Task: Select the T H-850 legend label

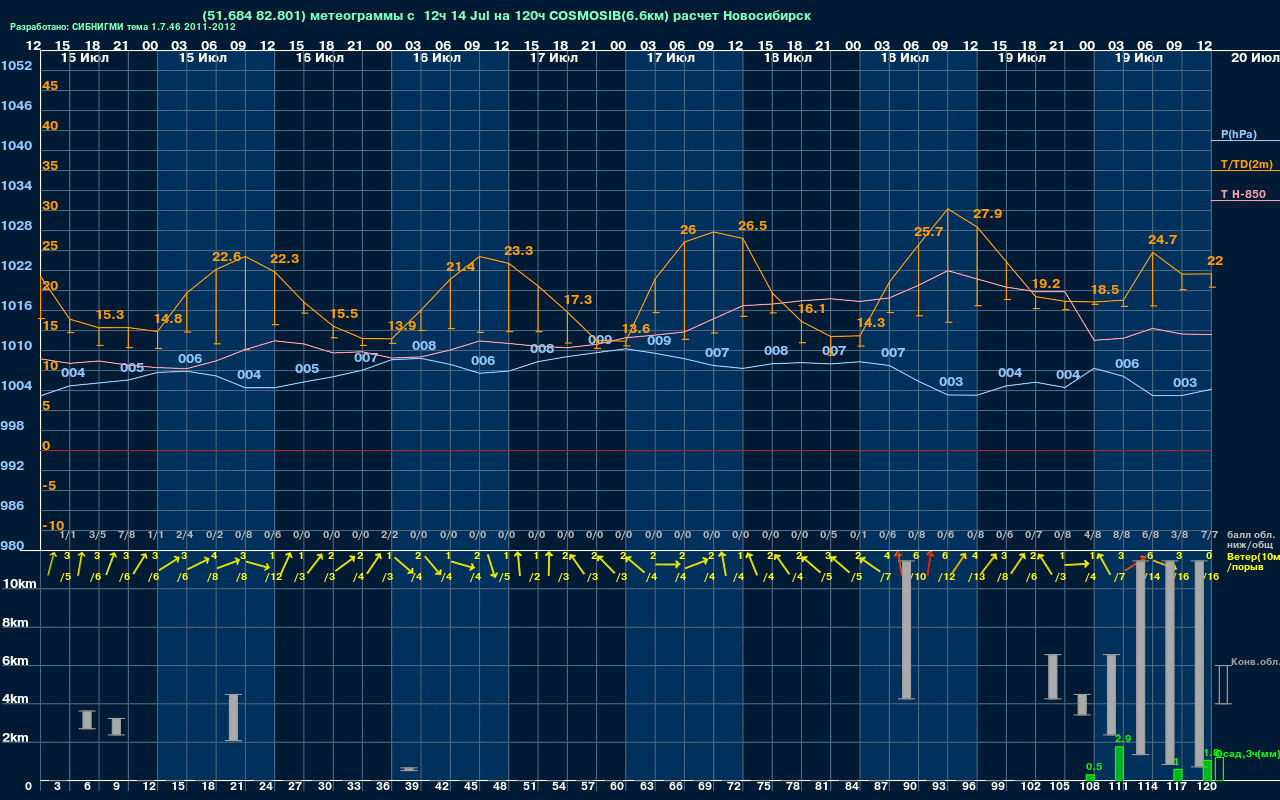Action: (1242, 194)
